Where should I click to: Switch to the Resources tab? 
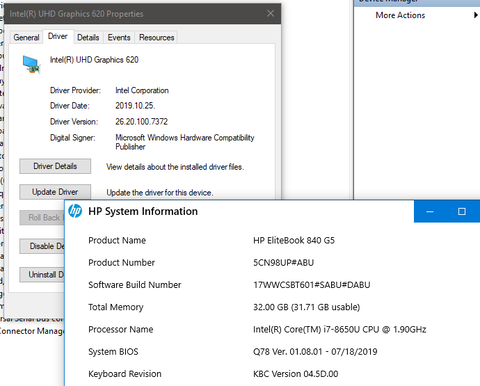tap(156, 37)
